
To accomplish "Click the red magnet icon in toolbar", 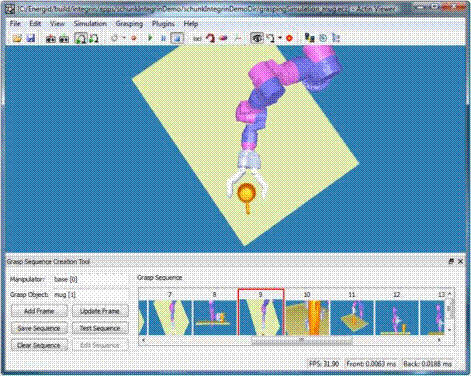I will [x=210, y=38].
